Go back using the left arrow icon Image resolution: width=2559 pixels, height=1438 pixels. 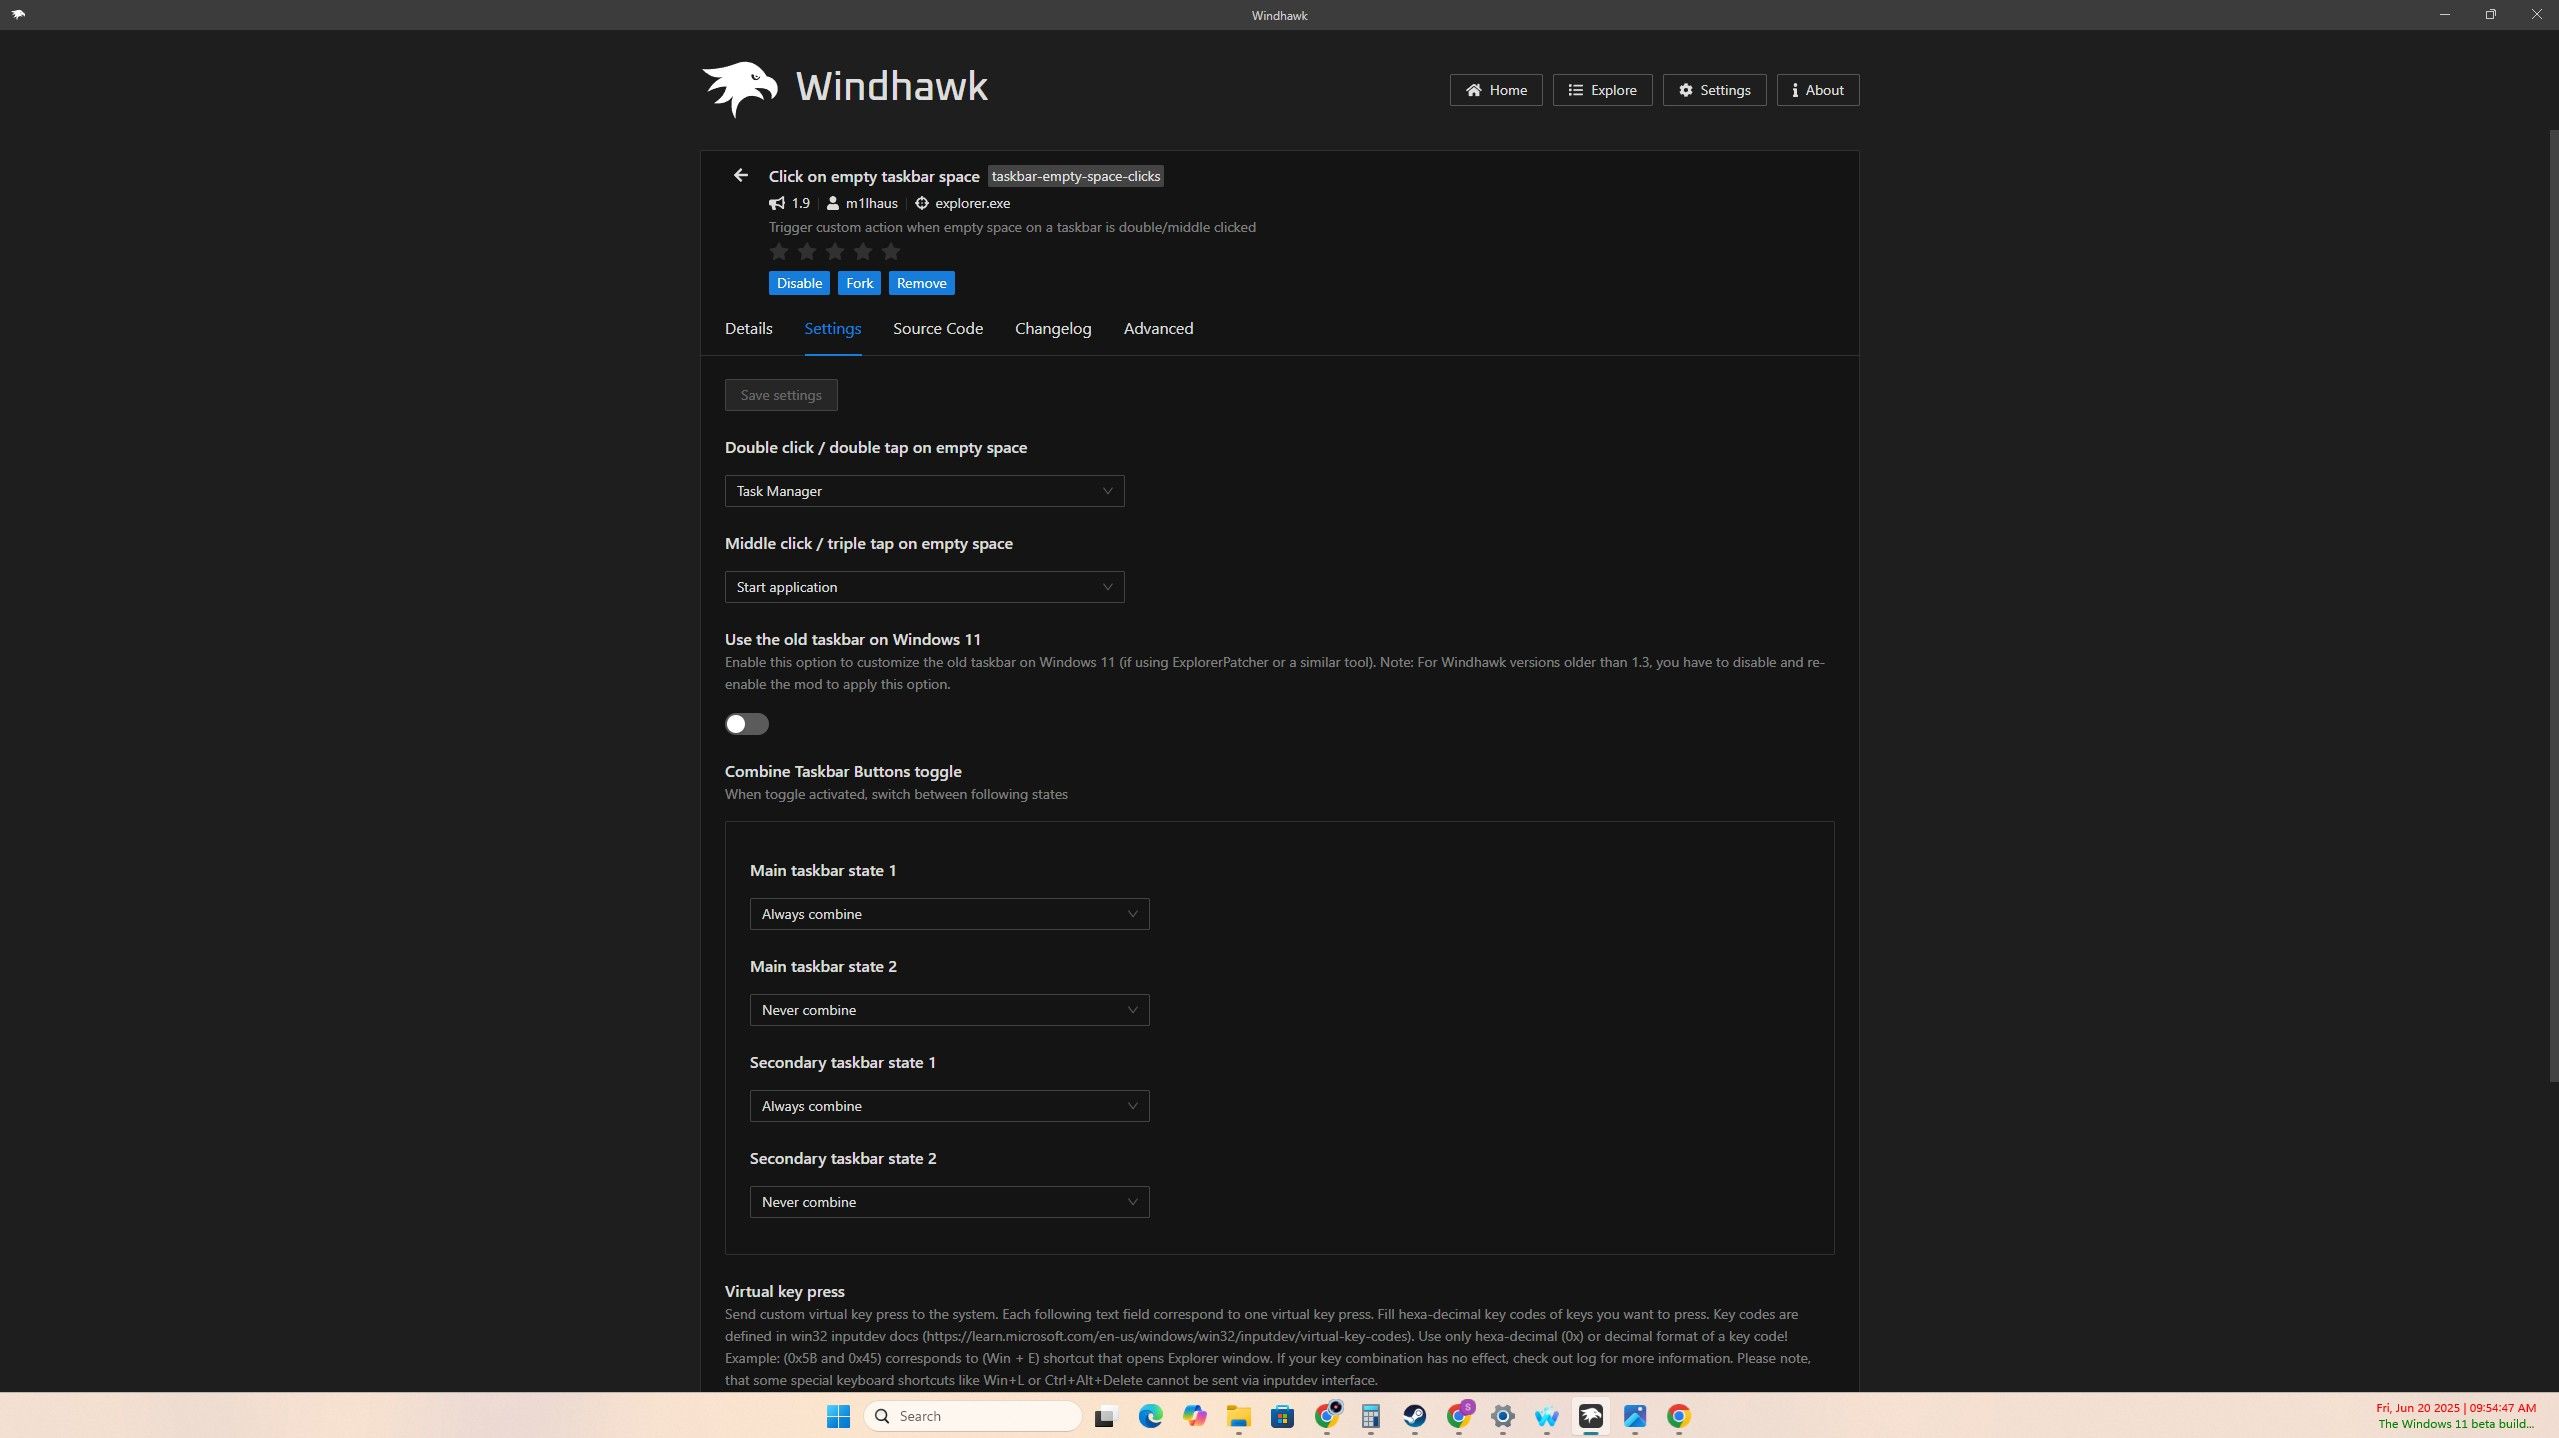(740, 175)
